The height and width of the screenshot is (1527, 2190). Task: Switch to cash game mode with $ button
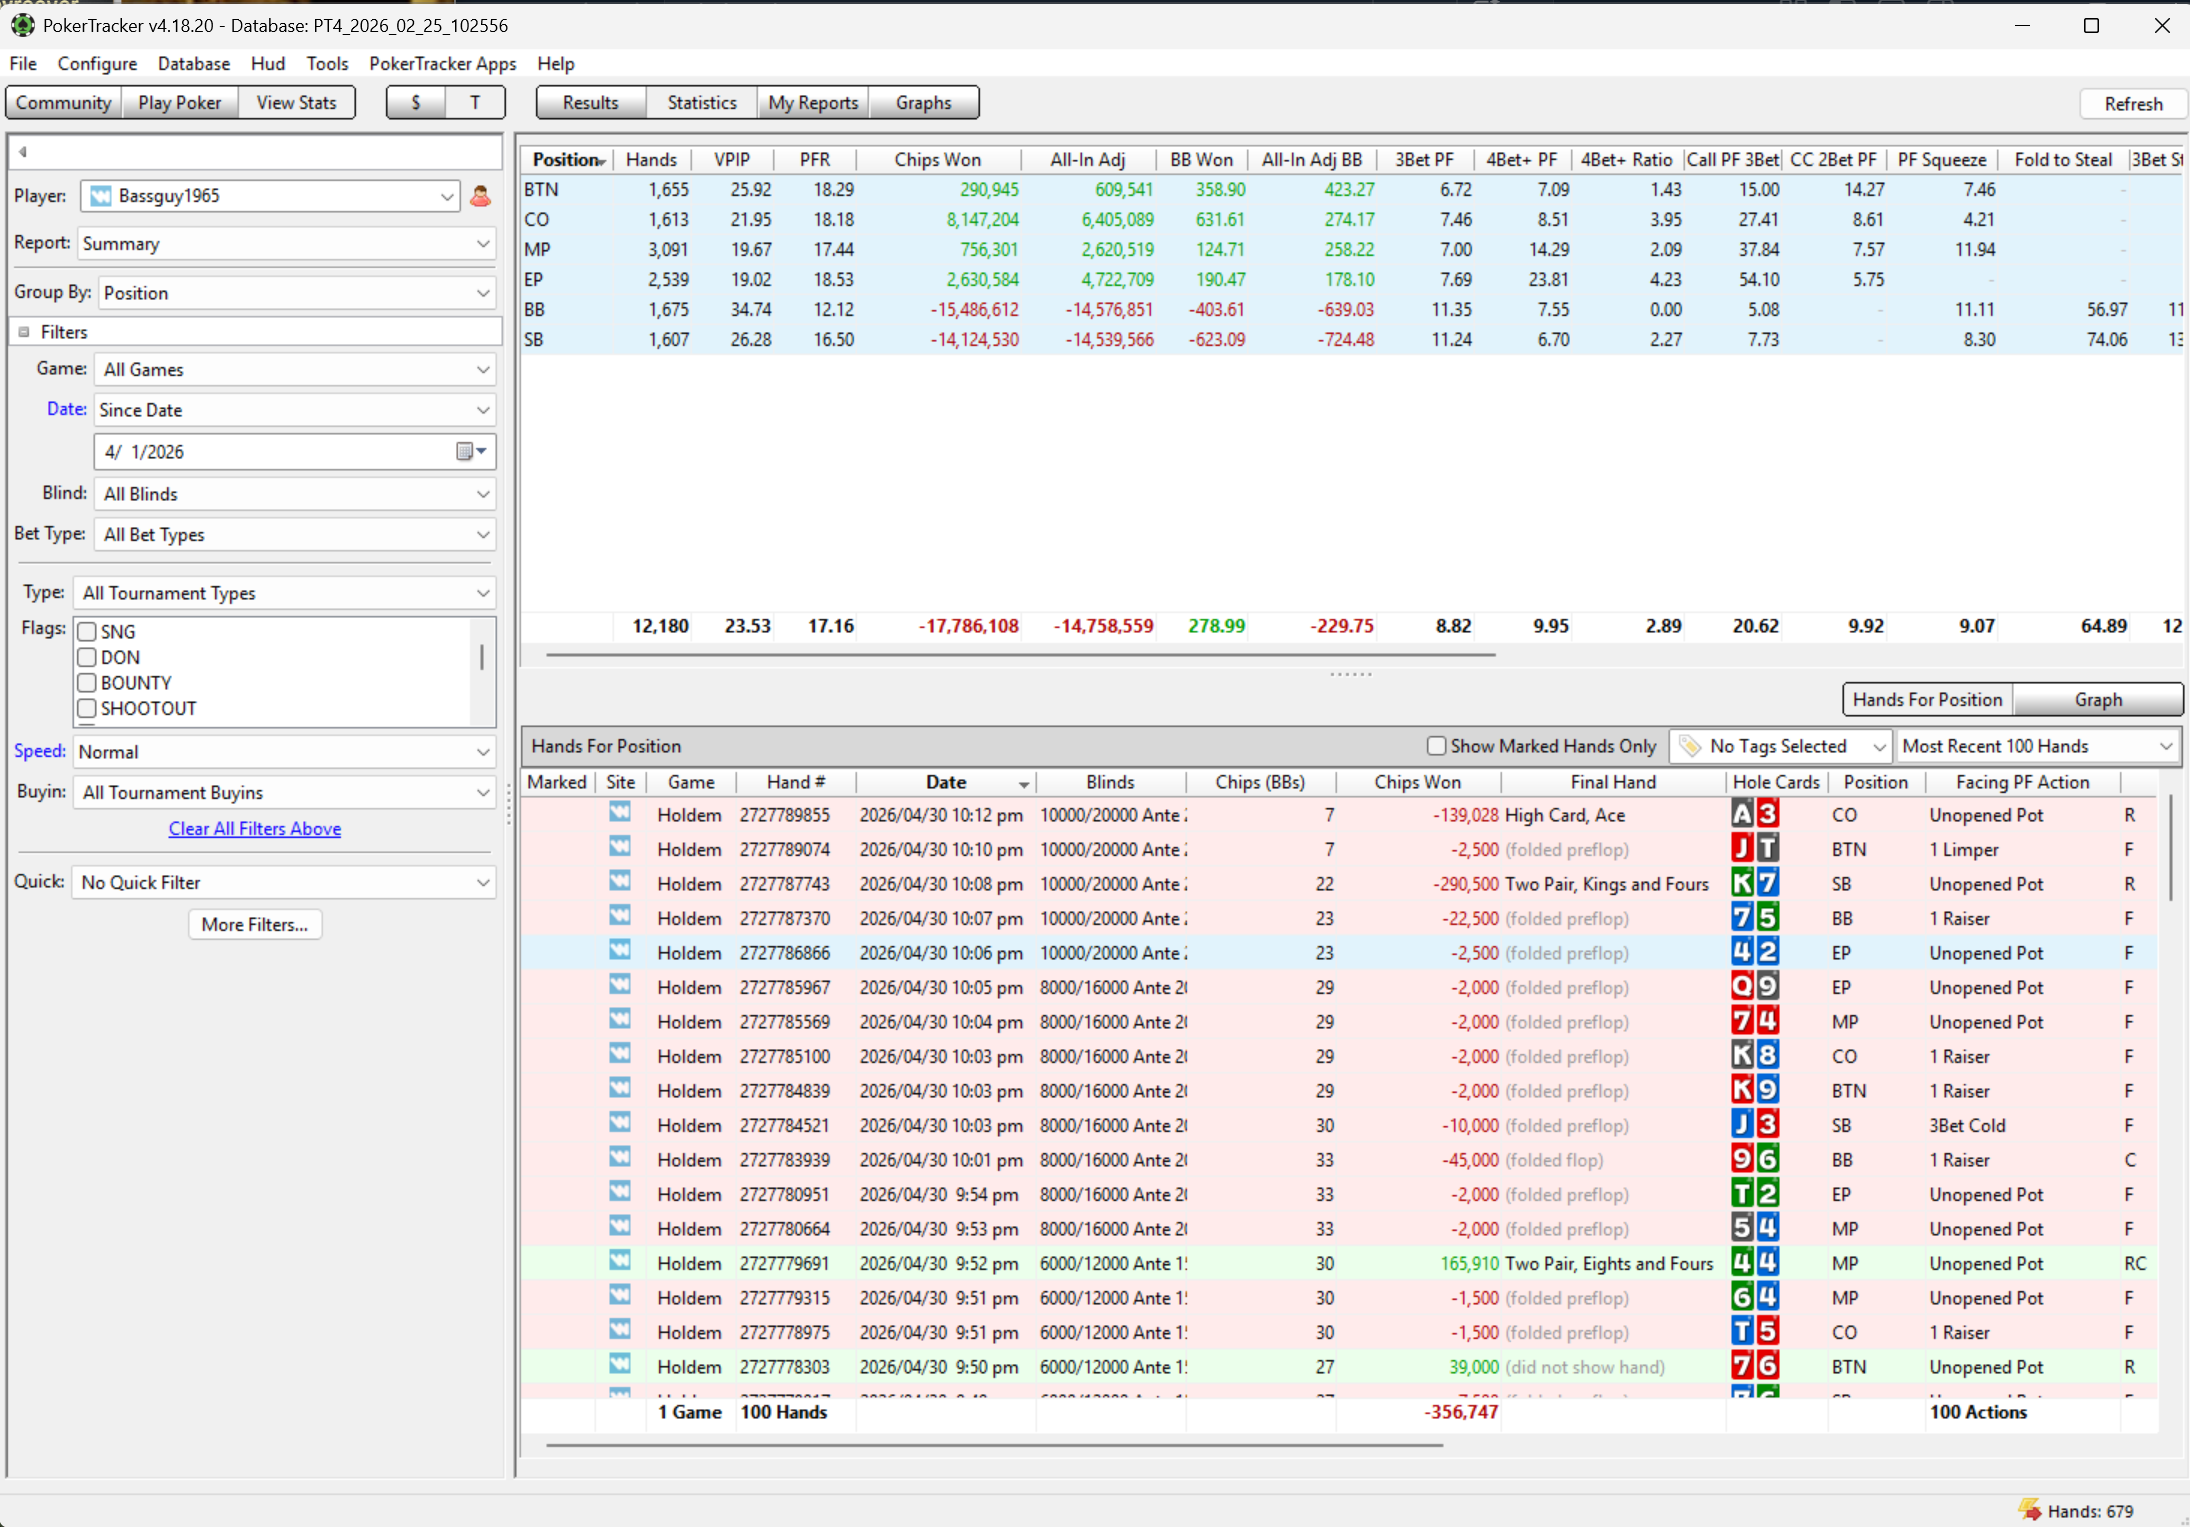coord(416,102)
